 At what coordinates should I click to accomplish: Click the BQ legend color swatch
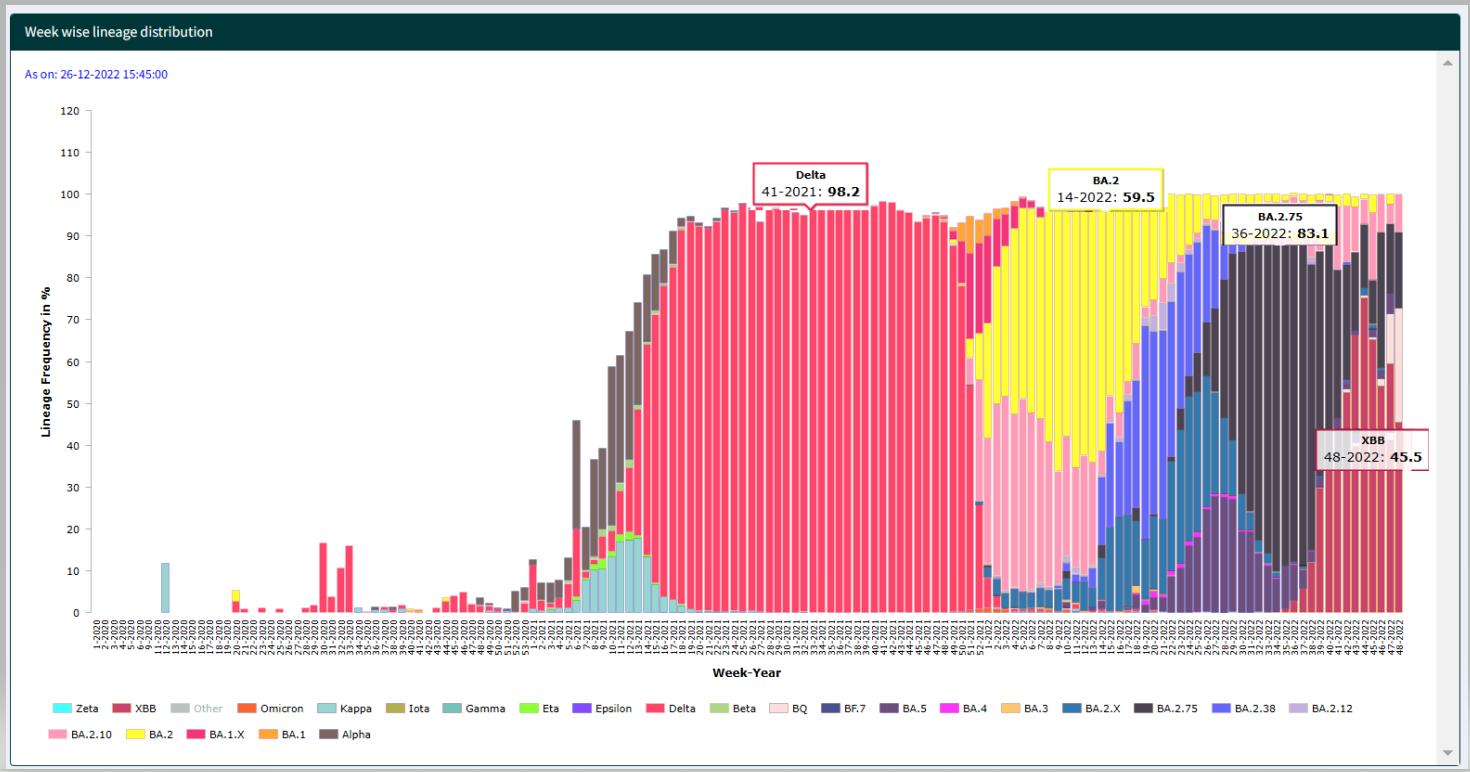[x=779, y=708]
